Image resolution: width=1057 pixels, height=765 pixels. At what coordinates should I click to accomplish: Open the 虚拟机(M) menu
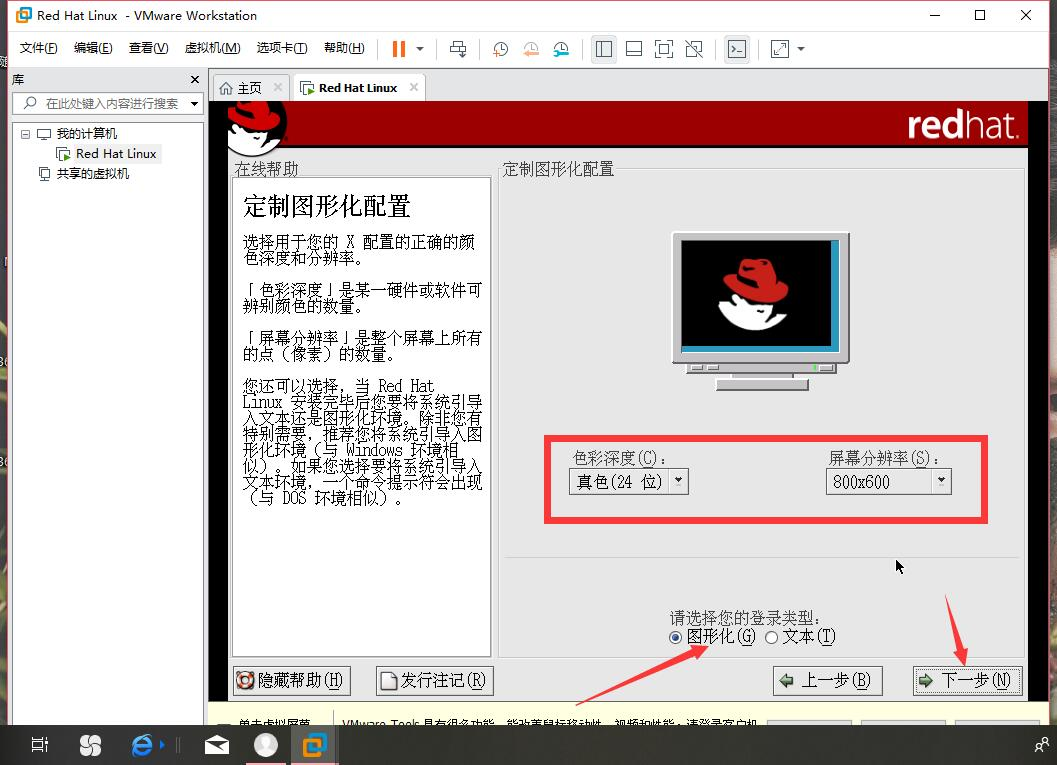pos(212,48)
